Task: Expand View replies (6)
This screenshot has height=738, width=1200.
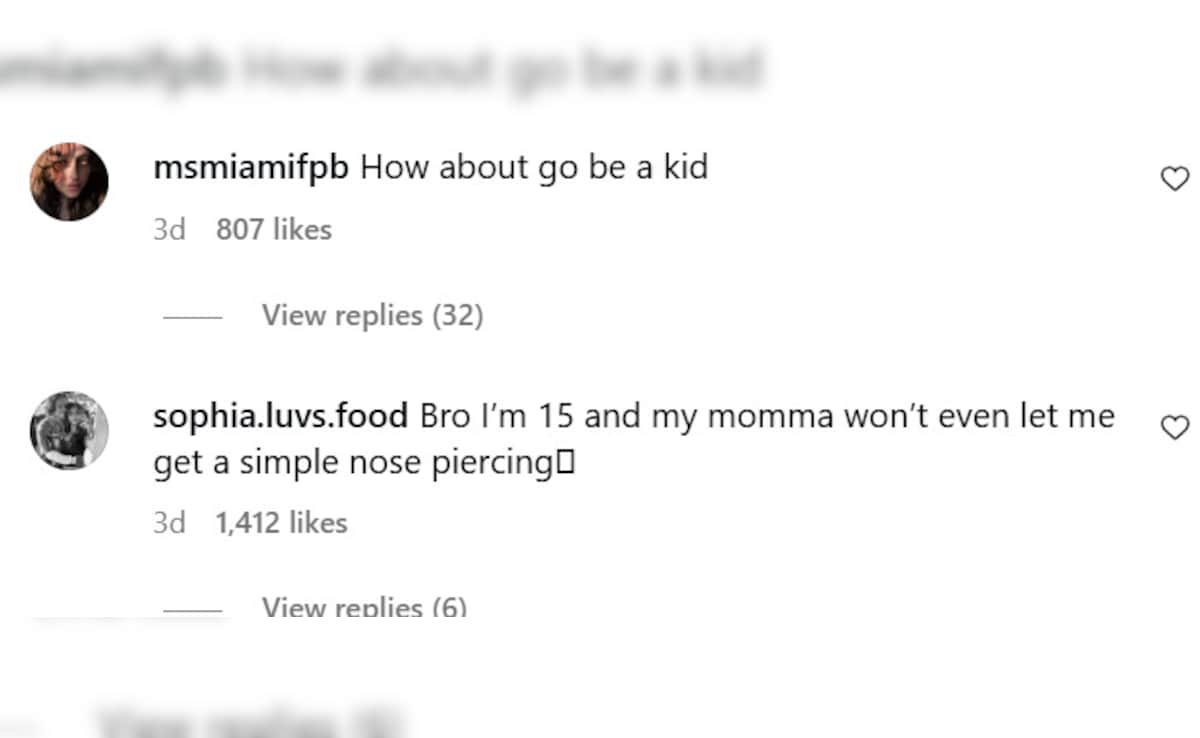Action: 364,606
